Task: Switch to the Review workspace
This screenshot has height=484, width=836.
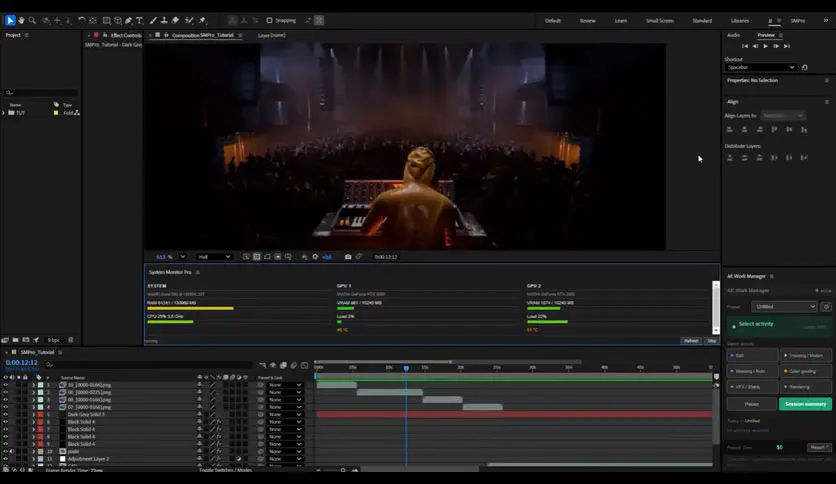Action: point(588,21)
